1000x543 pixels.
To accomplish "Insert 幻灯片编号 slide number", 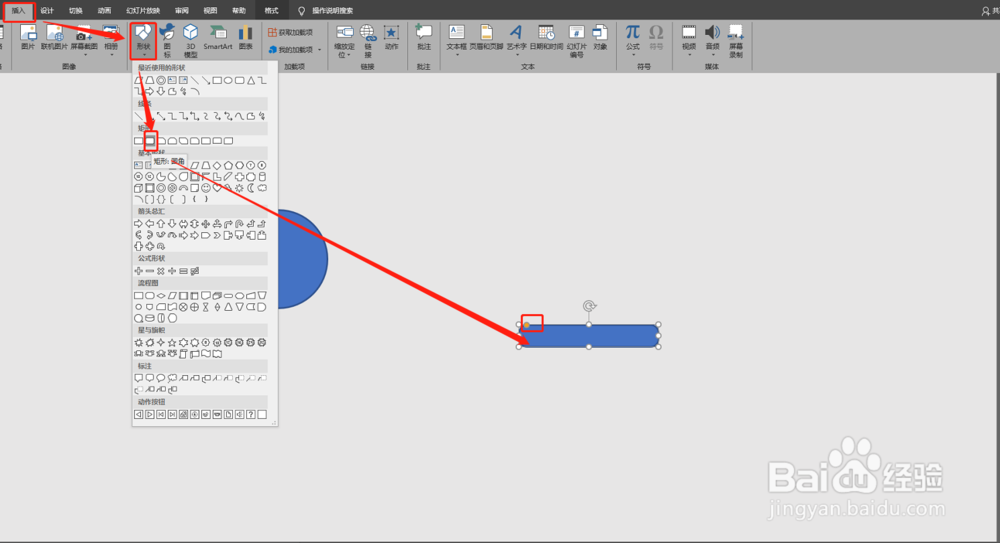I will click(x=577, y=41).
